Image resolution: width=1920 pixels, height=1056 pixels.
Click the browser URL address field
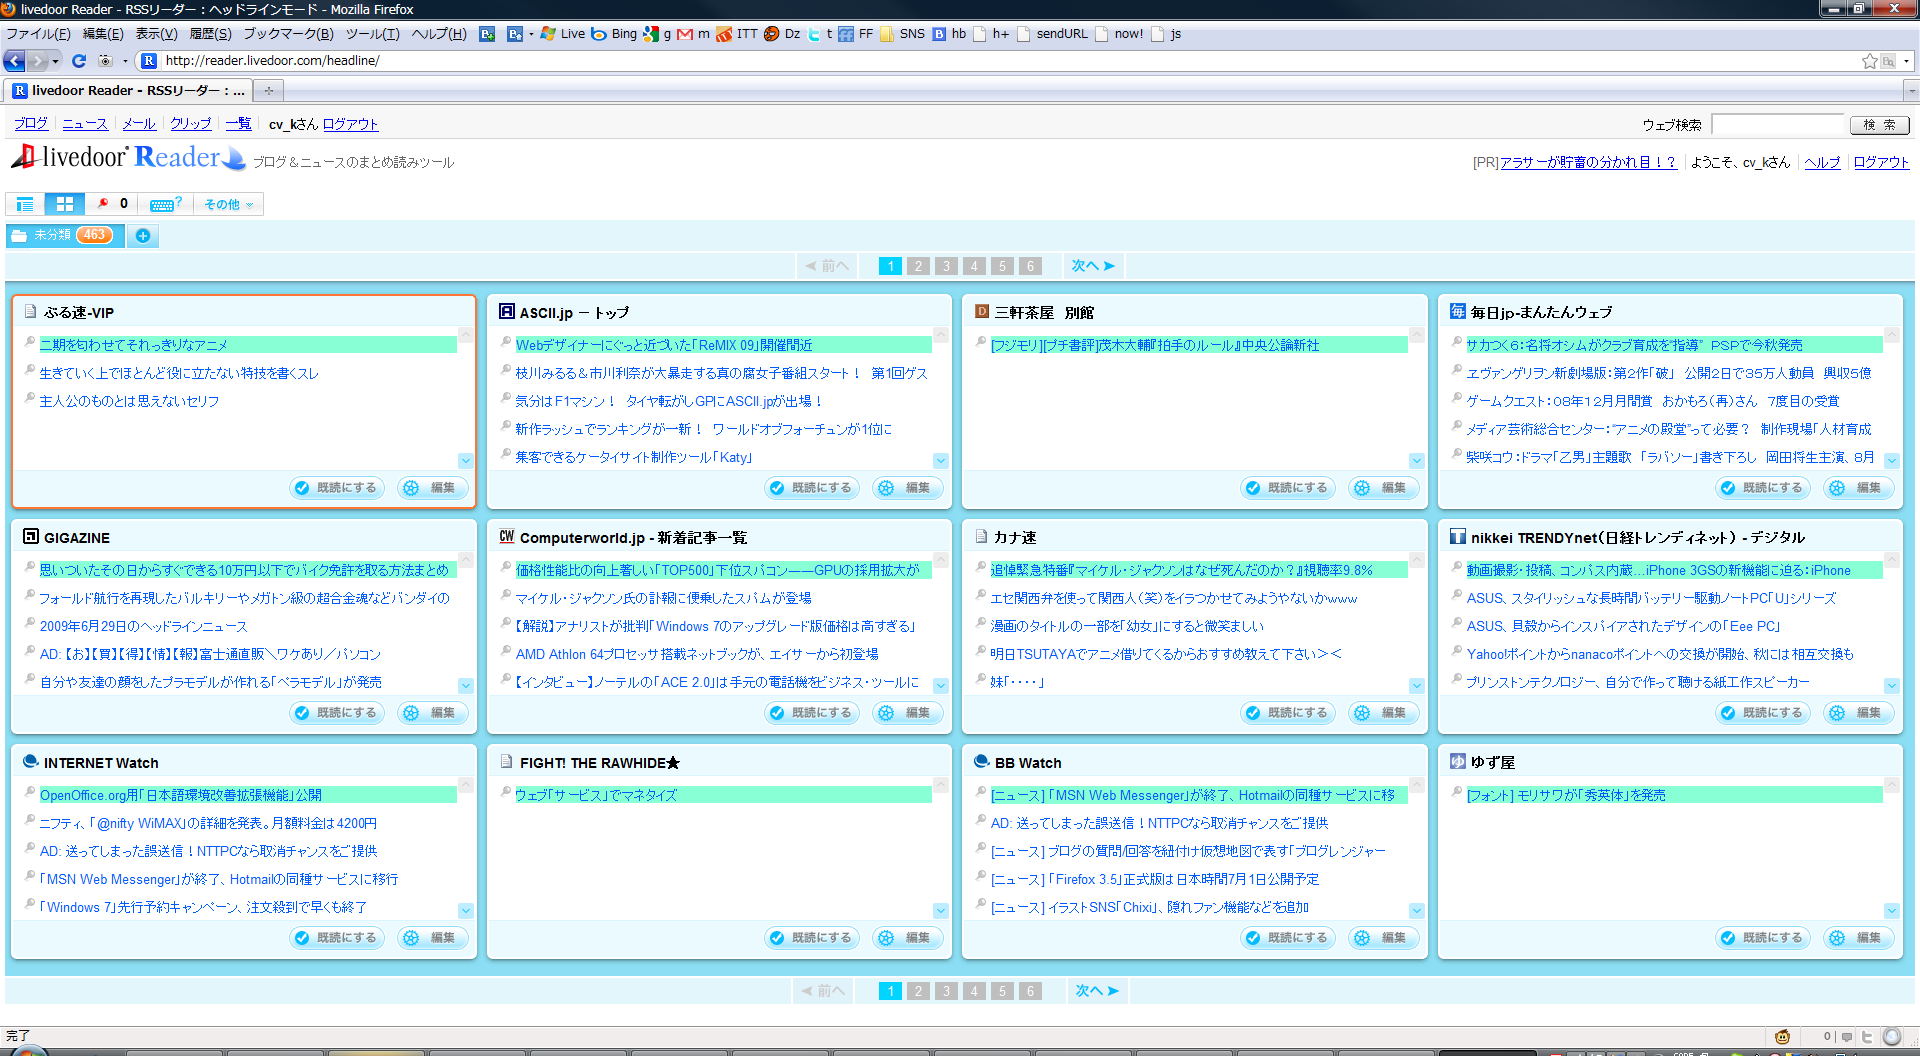coord(1010,61)
